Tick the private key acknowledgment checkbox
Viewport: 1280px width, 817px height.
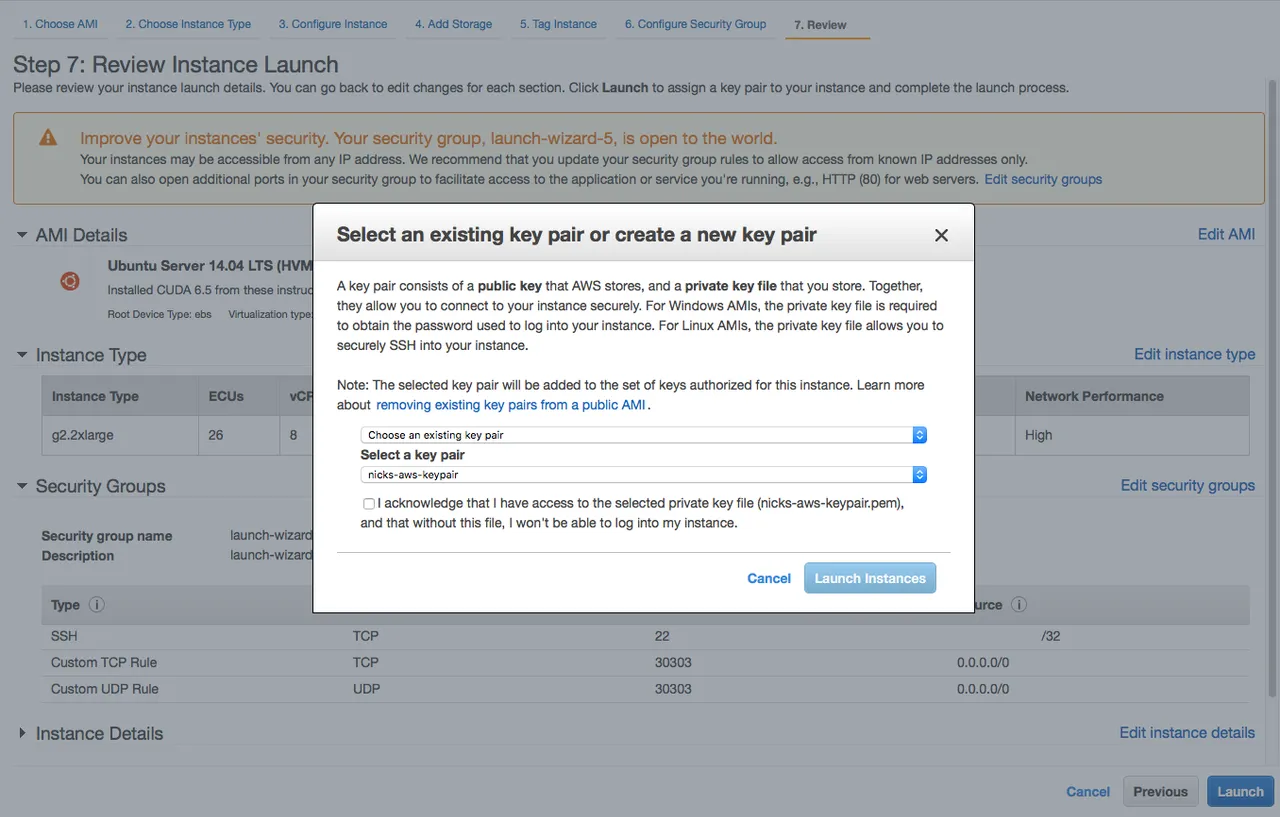pos(369,504)
